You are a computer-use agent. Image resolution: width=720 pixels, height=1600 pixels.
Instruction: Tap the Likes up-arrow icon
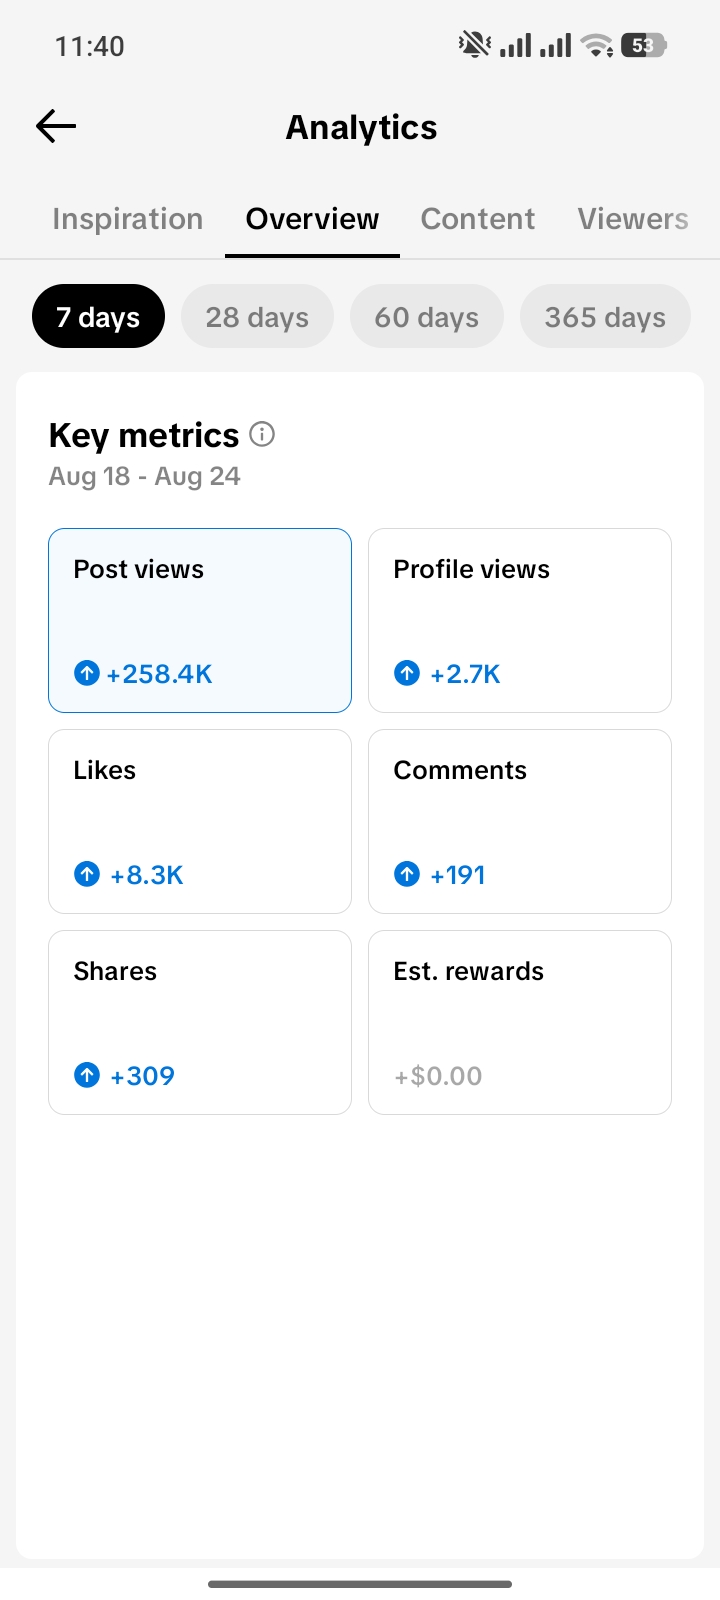(87, 874)
